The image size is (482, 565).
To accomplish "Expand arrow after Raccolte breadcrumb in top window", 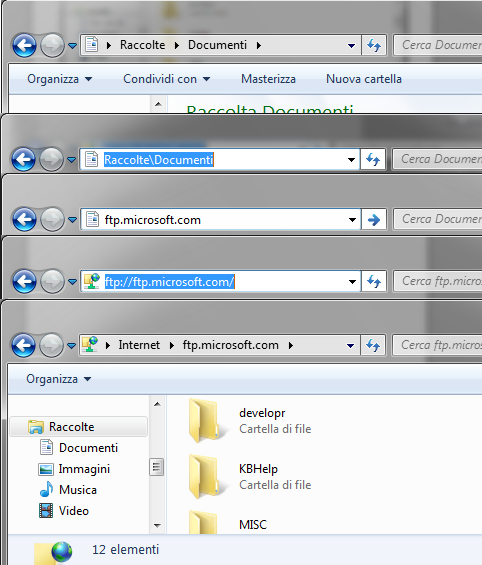I will tap(177, 45).
